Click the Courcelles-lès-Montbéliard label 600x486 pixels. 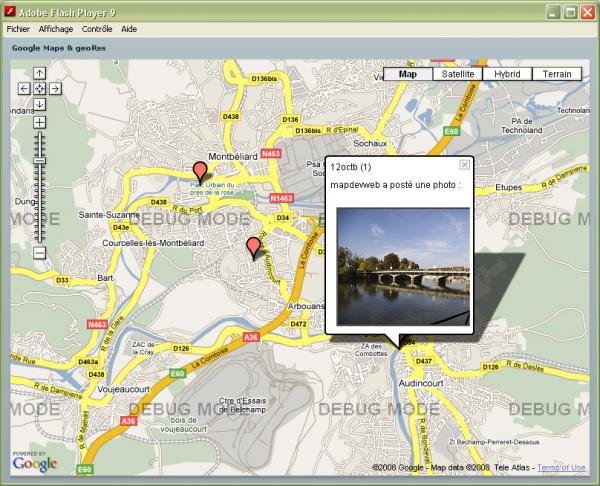coord(153,243)
